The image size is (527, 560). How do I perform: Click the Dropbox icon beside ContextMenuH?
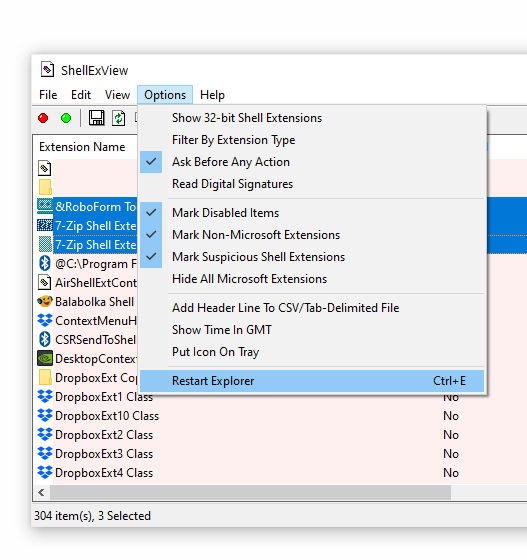tap(45, 320)
